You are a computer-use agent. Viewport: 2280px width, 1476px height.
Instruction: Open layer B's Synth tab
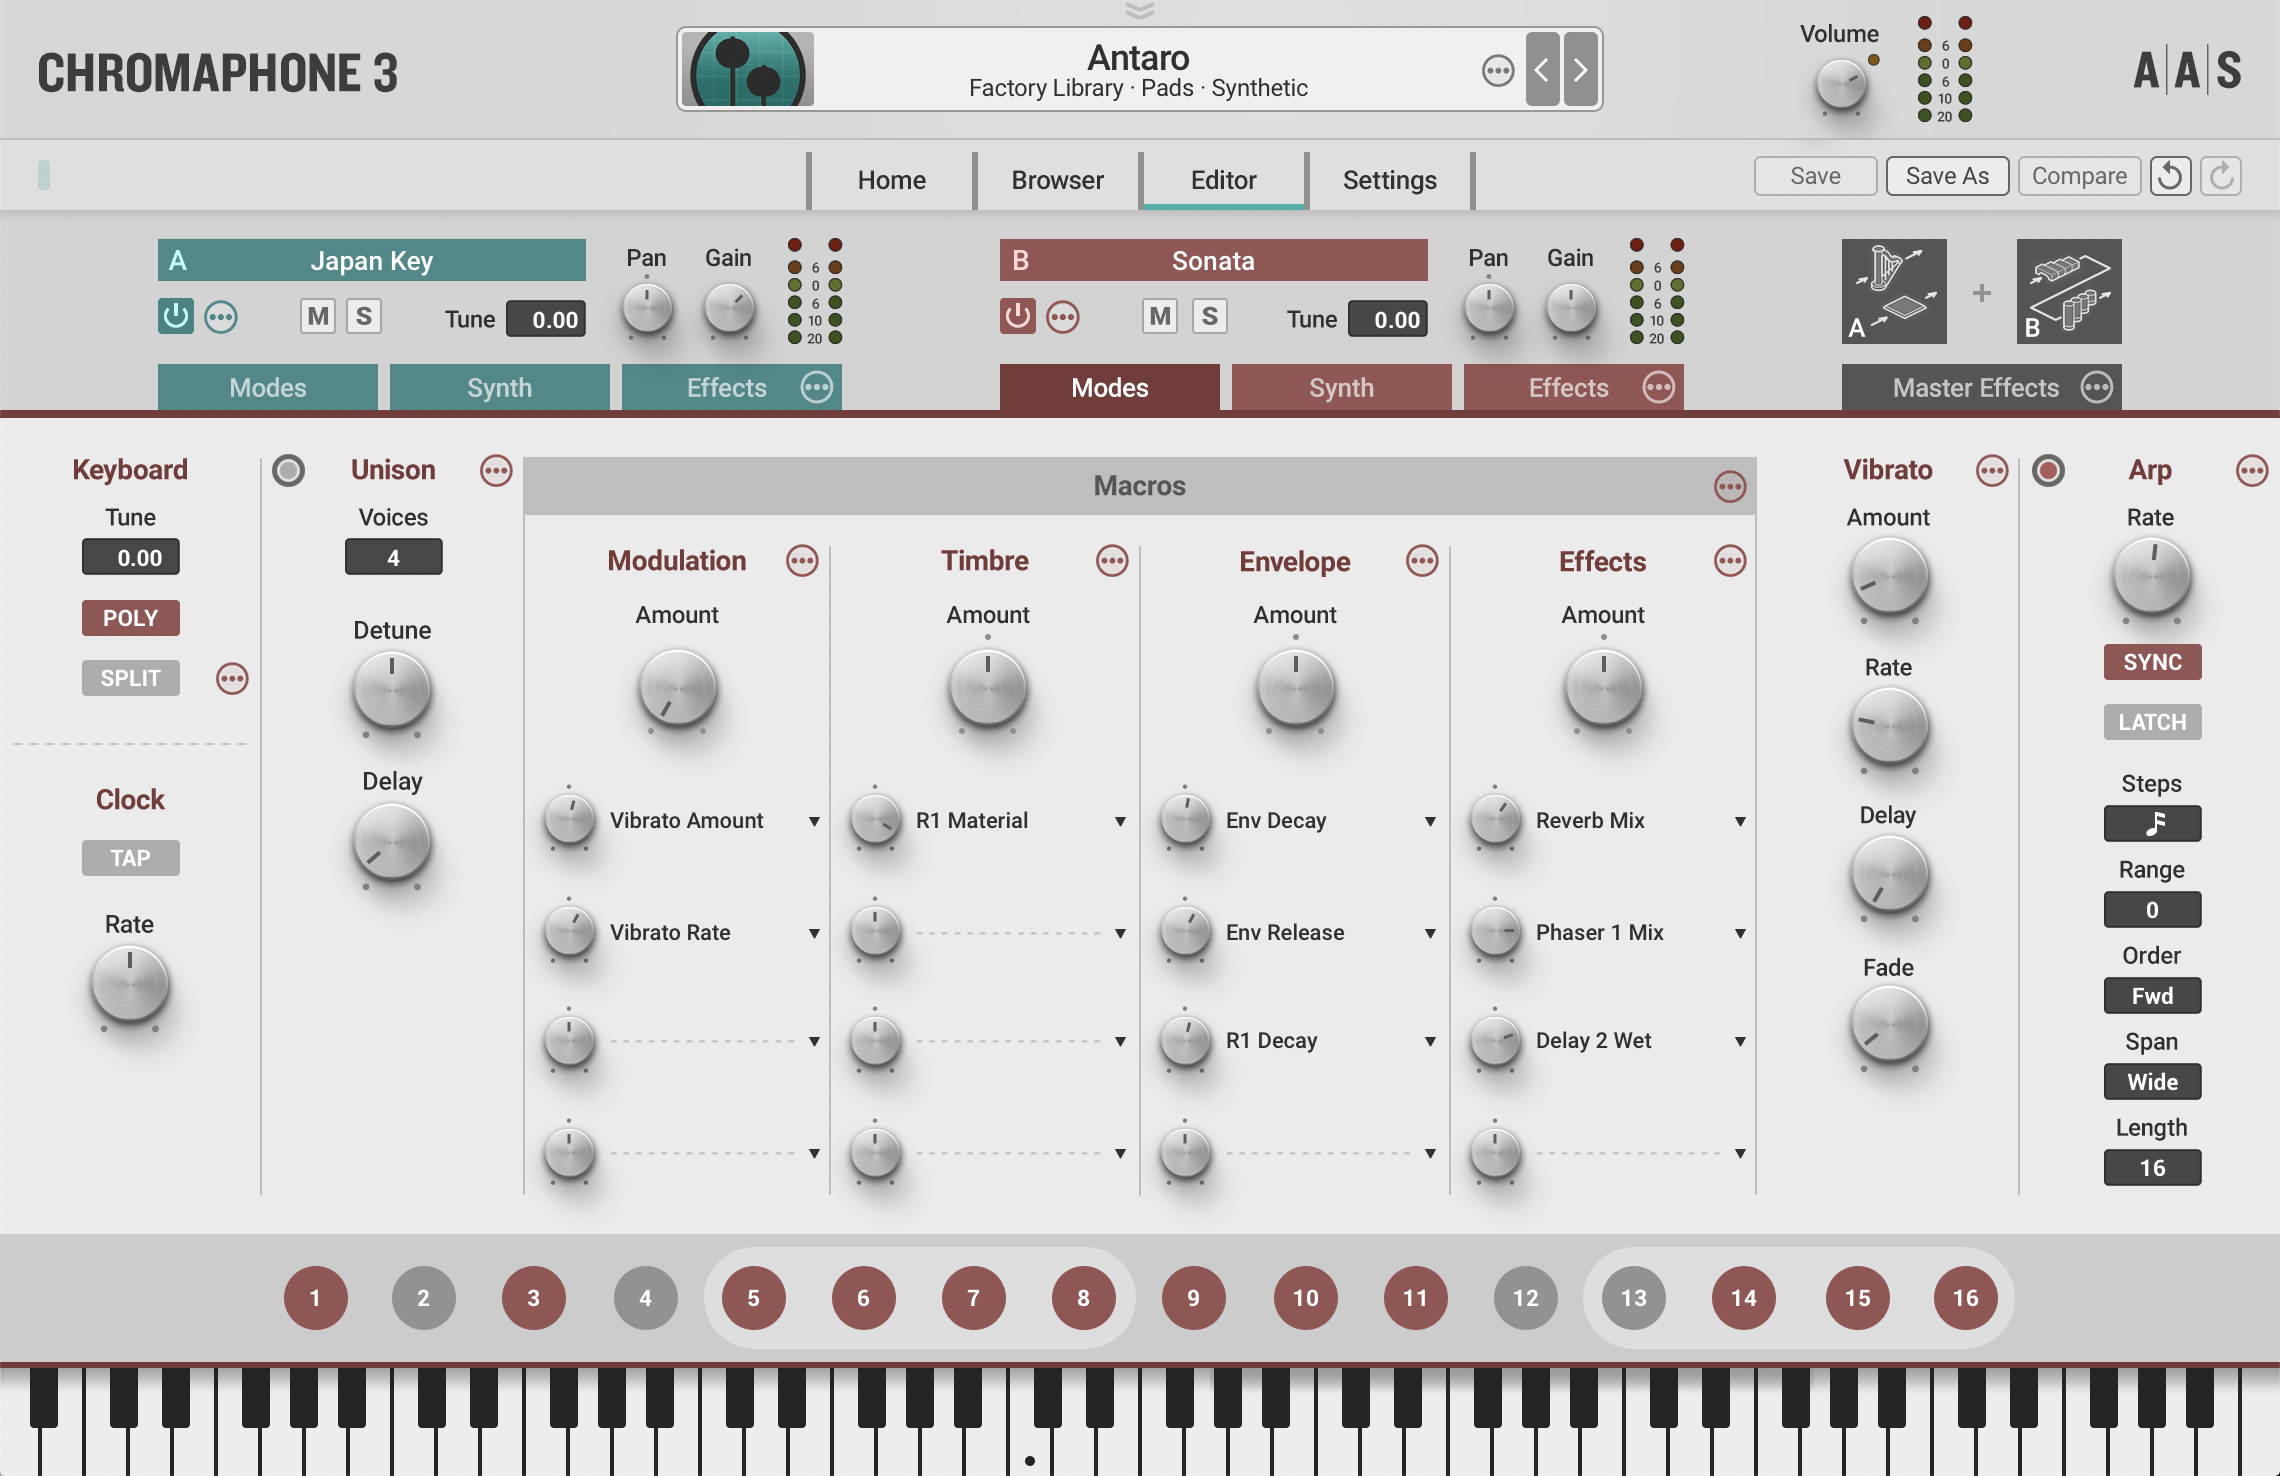(1340, 387)
